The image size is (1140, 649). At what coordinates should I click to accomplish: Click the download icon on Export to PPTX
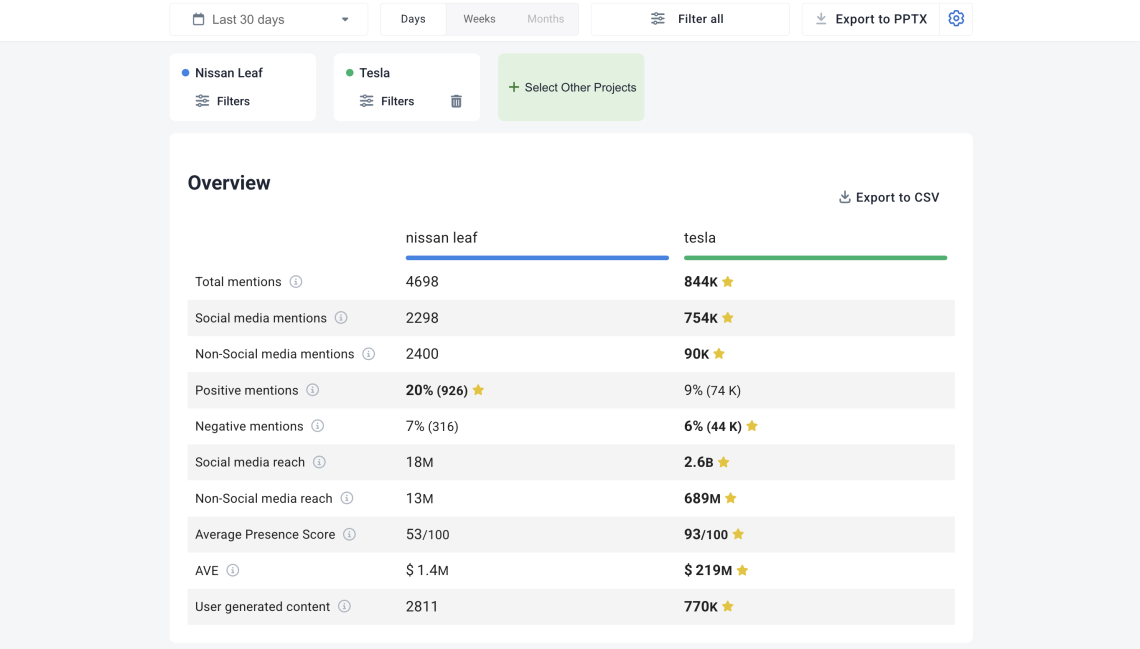click(x=821, y=19)
